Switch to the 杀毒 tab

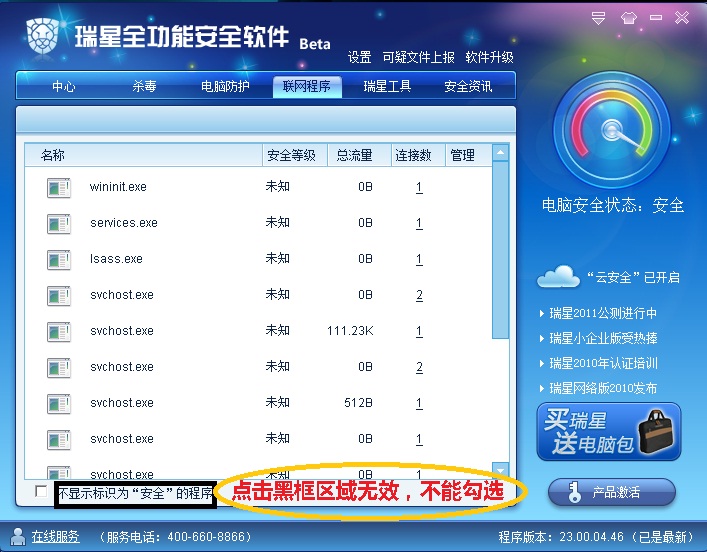tap(144, 86)
